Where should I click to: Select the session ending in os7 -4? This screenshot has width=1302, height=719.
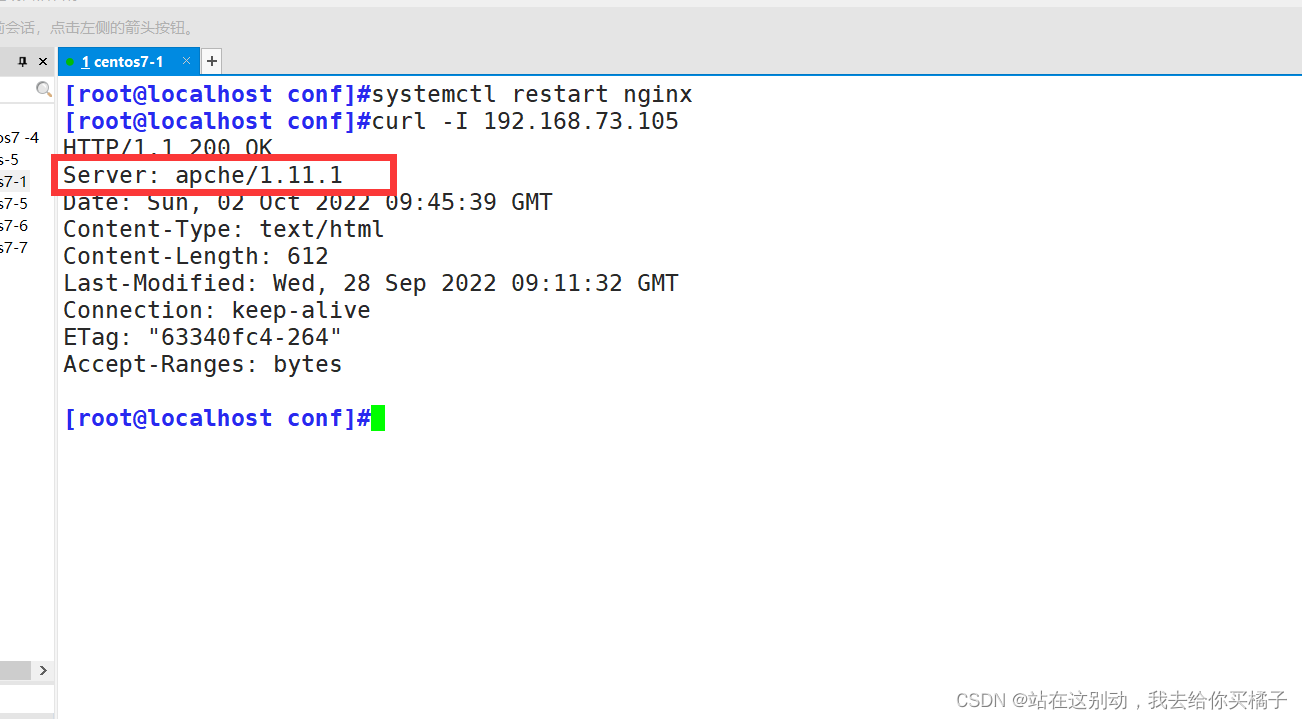[x=19, y=137]
